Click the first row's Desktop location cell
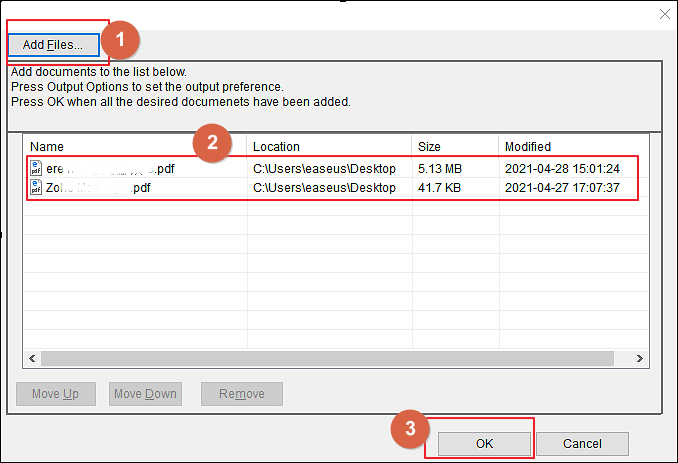The image size is (678, 463). pos(324,168)
